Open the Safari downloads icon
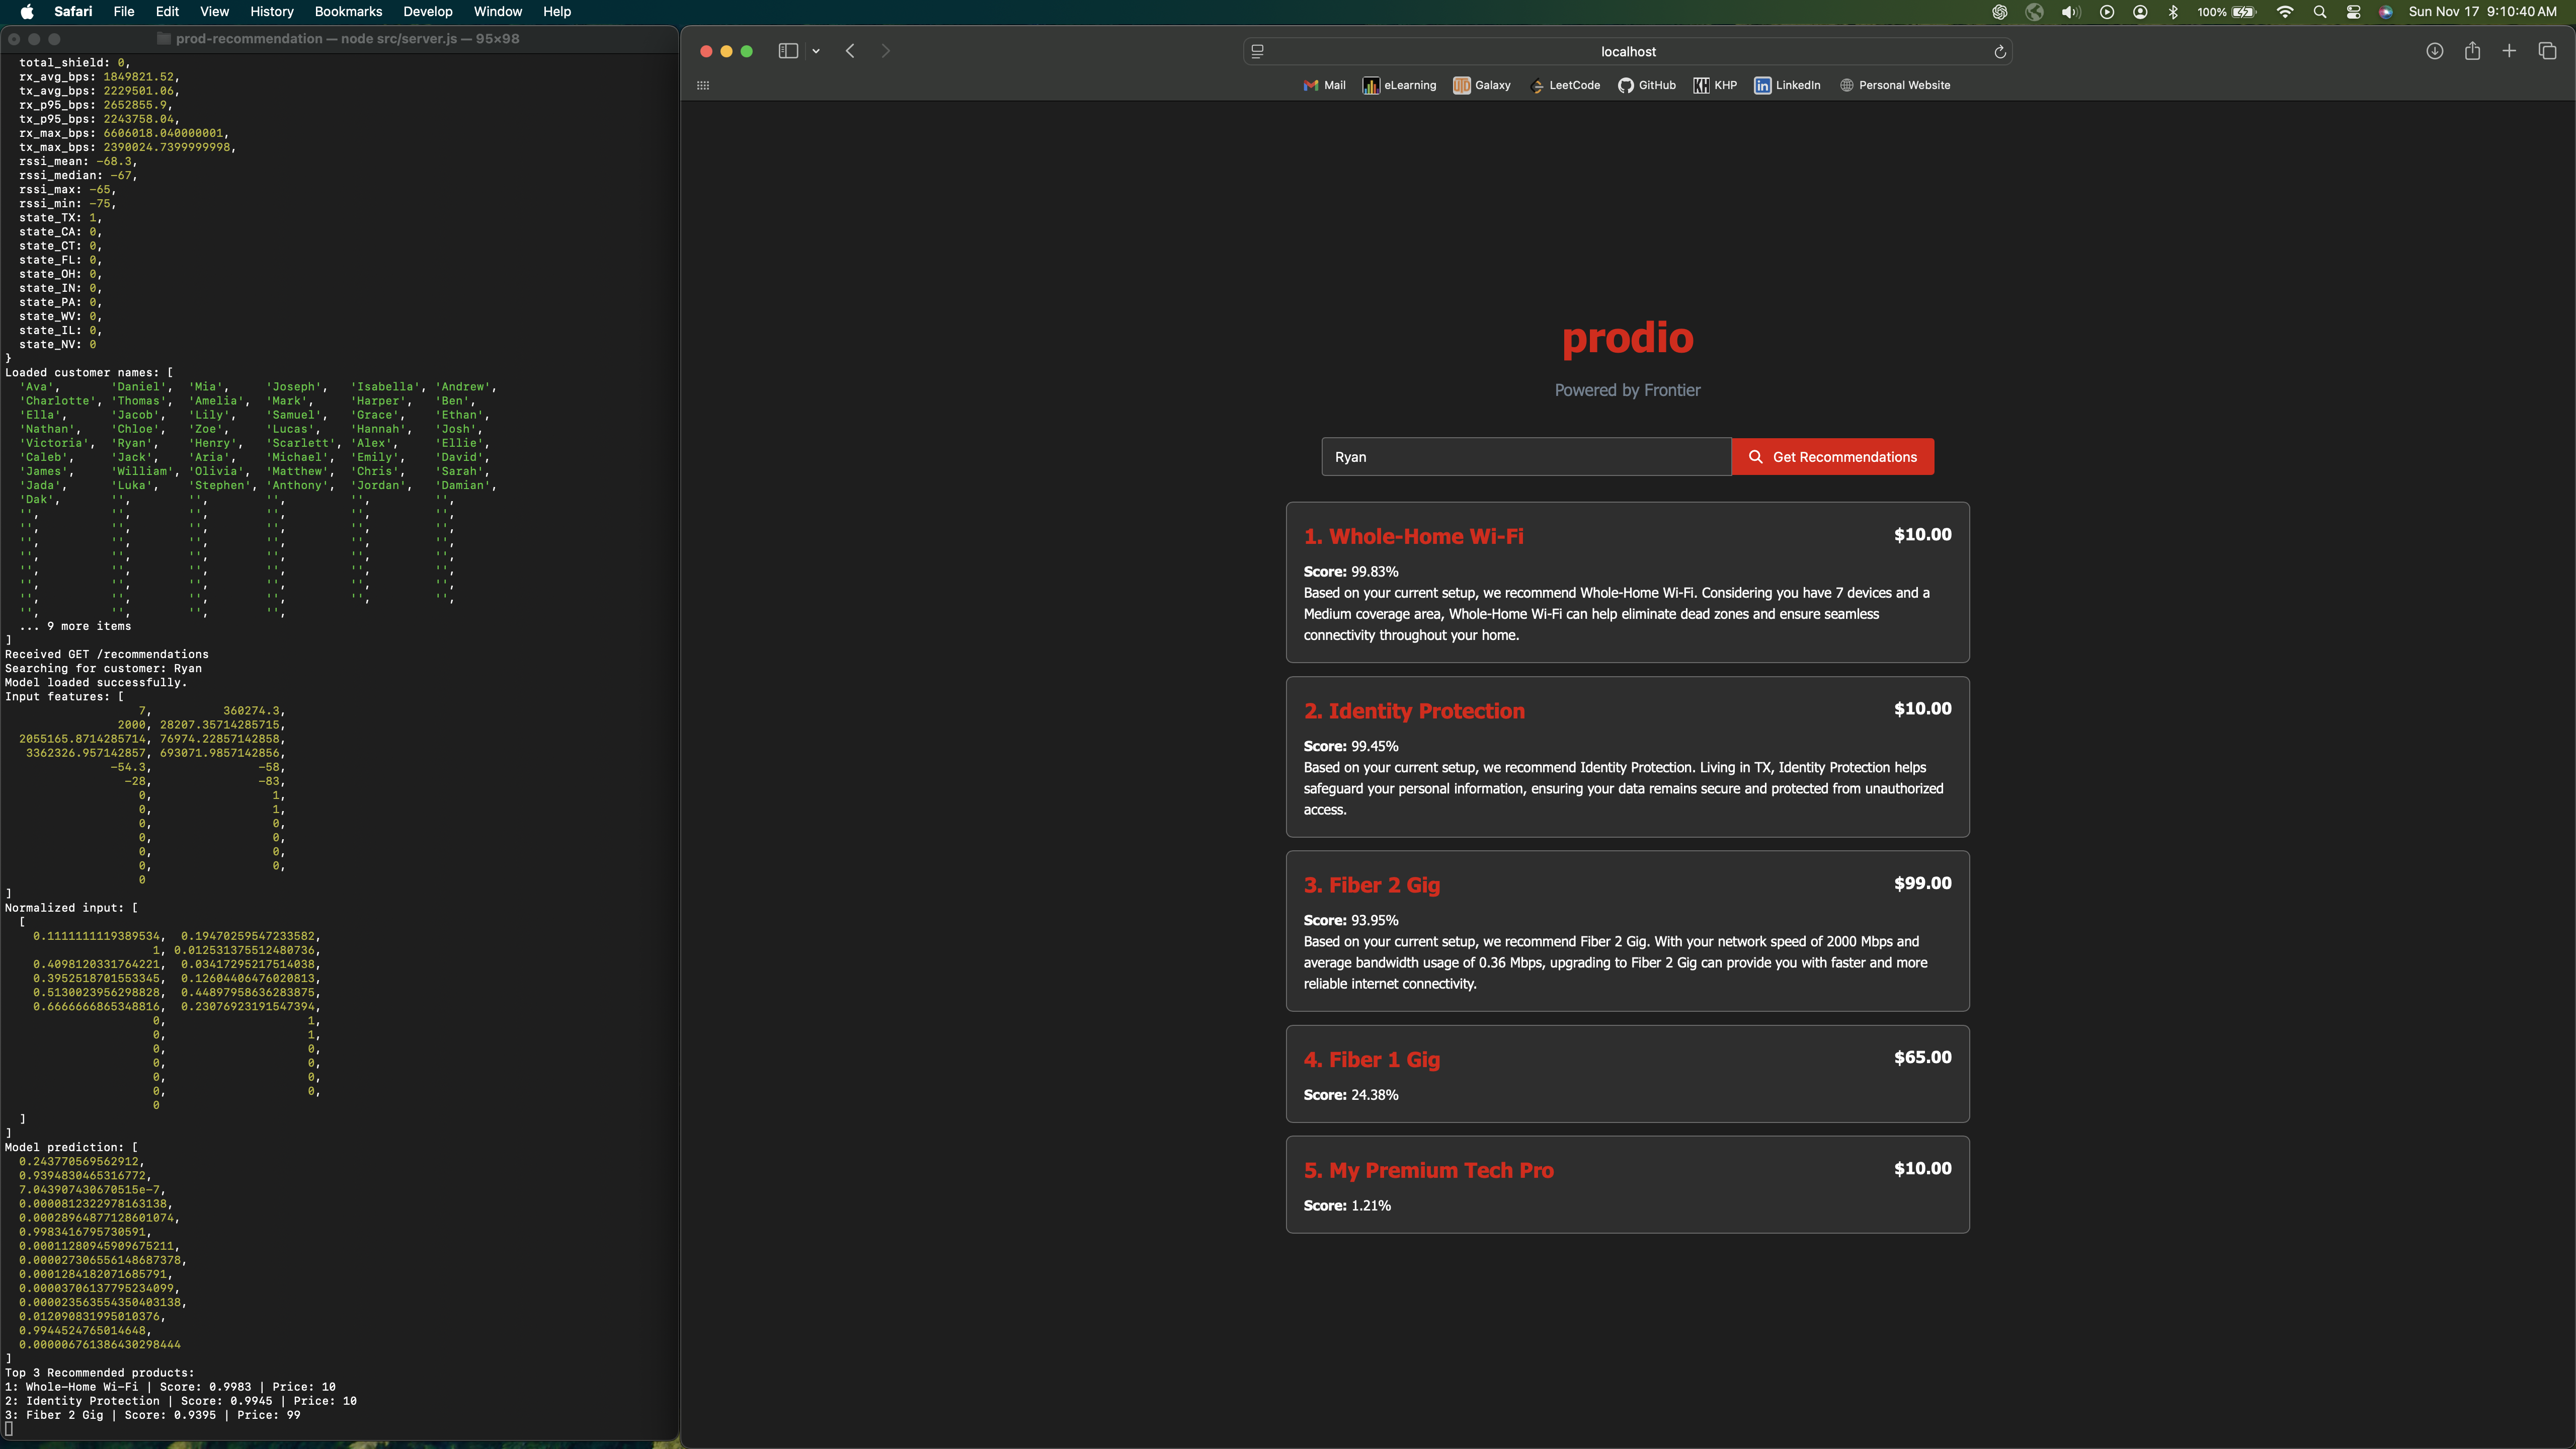 2434,51
